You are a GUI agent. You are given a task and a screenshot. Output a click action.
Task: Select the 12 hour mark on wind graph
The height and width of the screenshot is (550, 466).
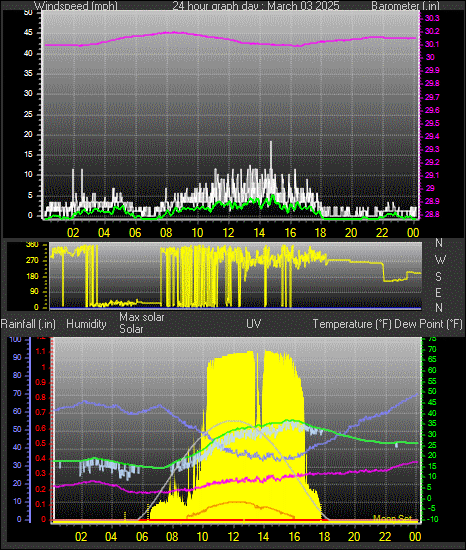(x=228, y=233)
